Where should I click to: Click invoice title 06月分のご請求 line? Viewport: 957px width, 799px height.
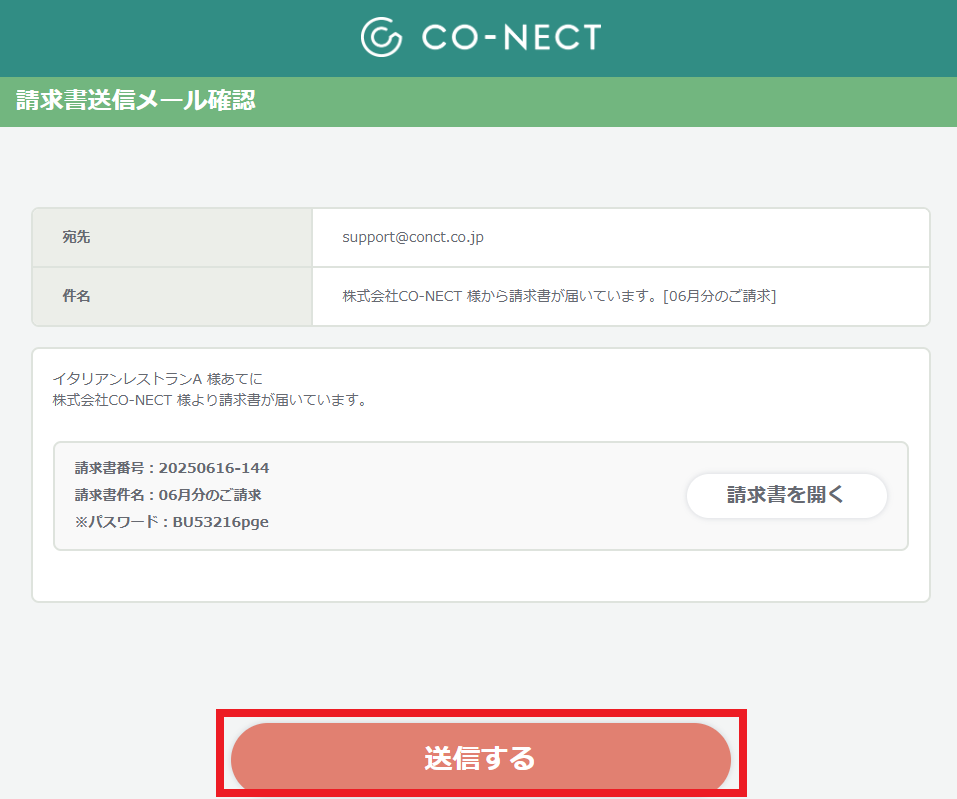[x=168, y=495]
